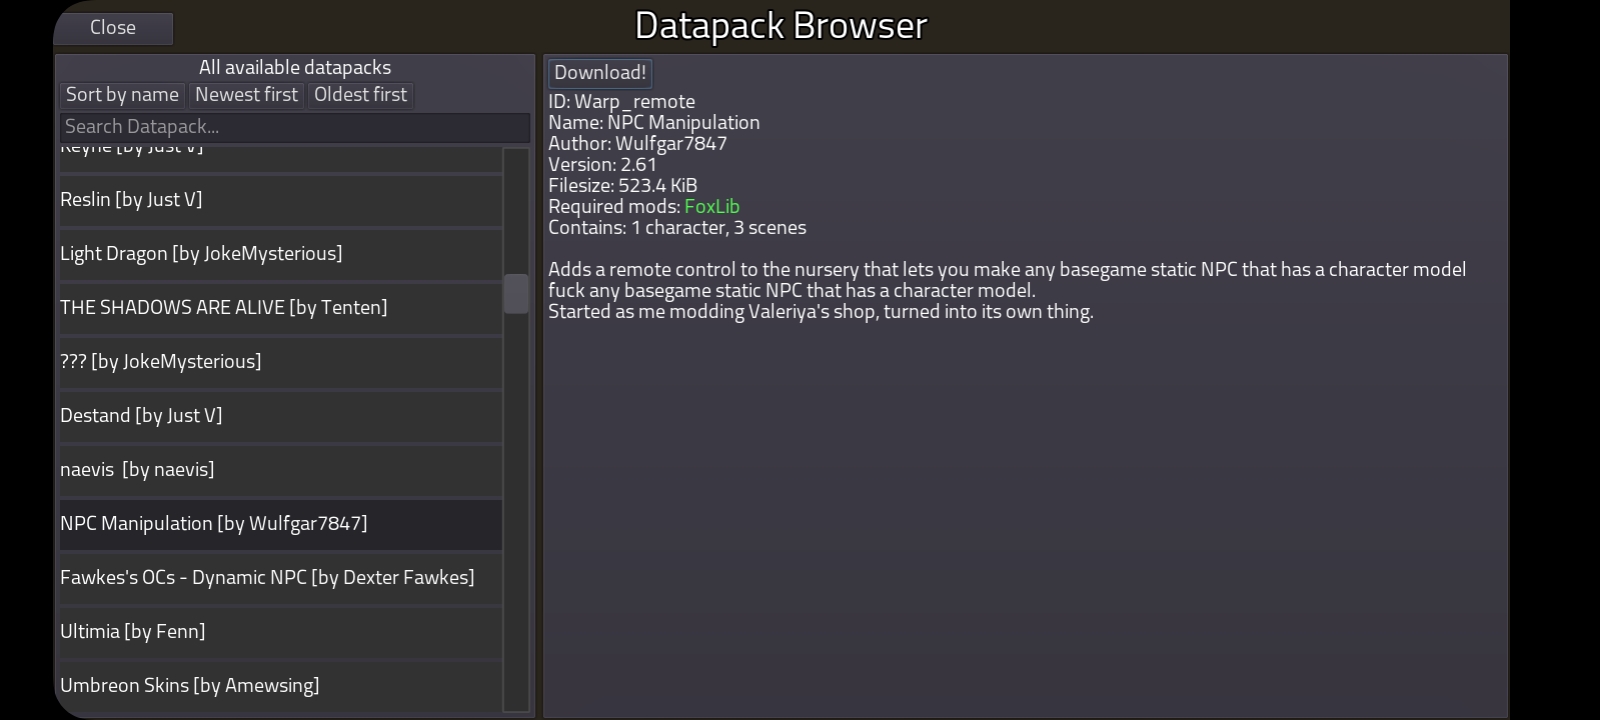The width and height of the screenshot is (1600, 720).
Task: Click the 'ID: Warp_remote' line
Action: (x=621, y=102)
